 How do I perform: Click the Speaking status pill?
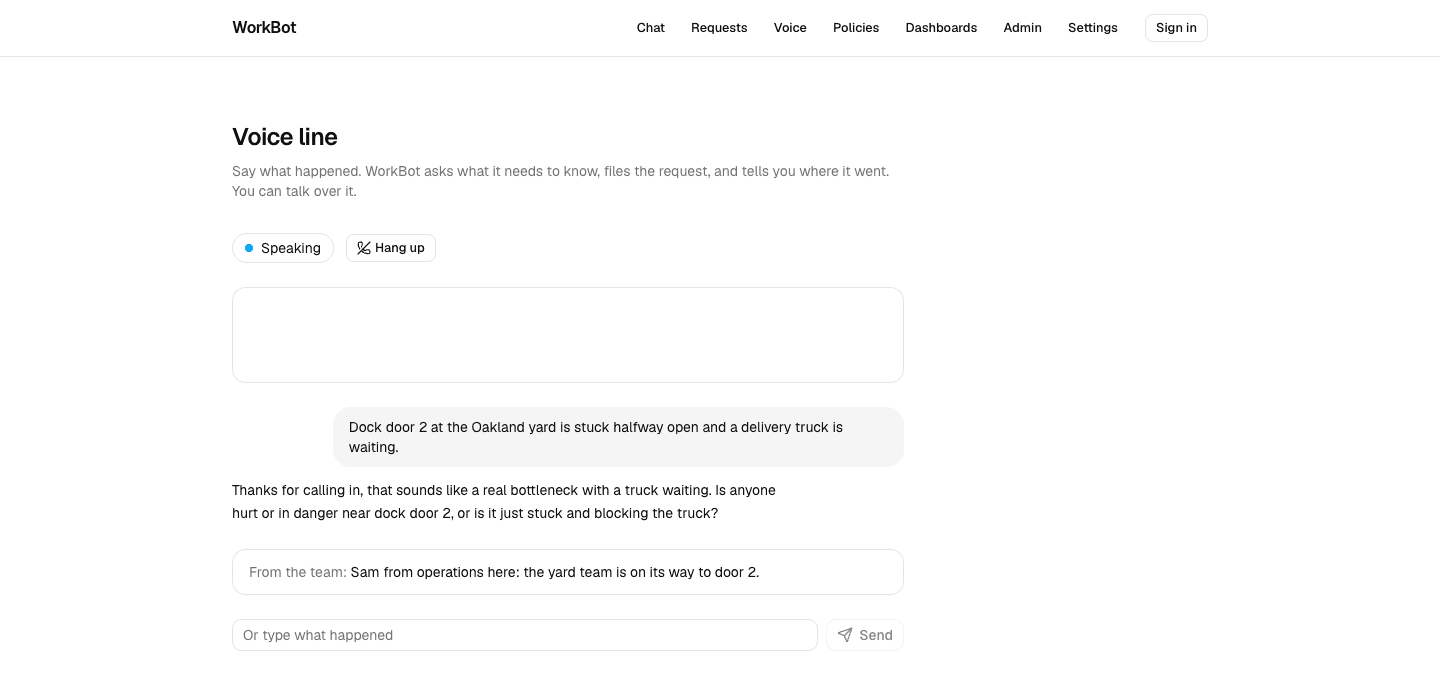pos(283,248)
